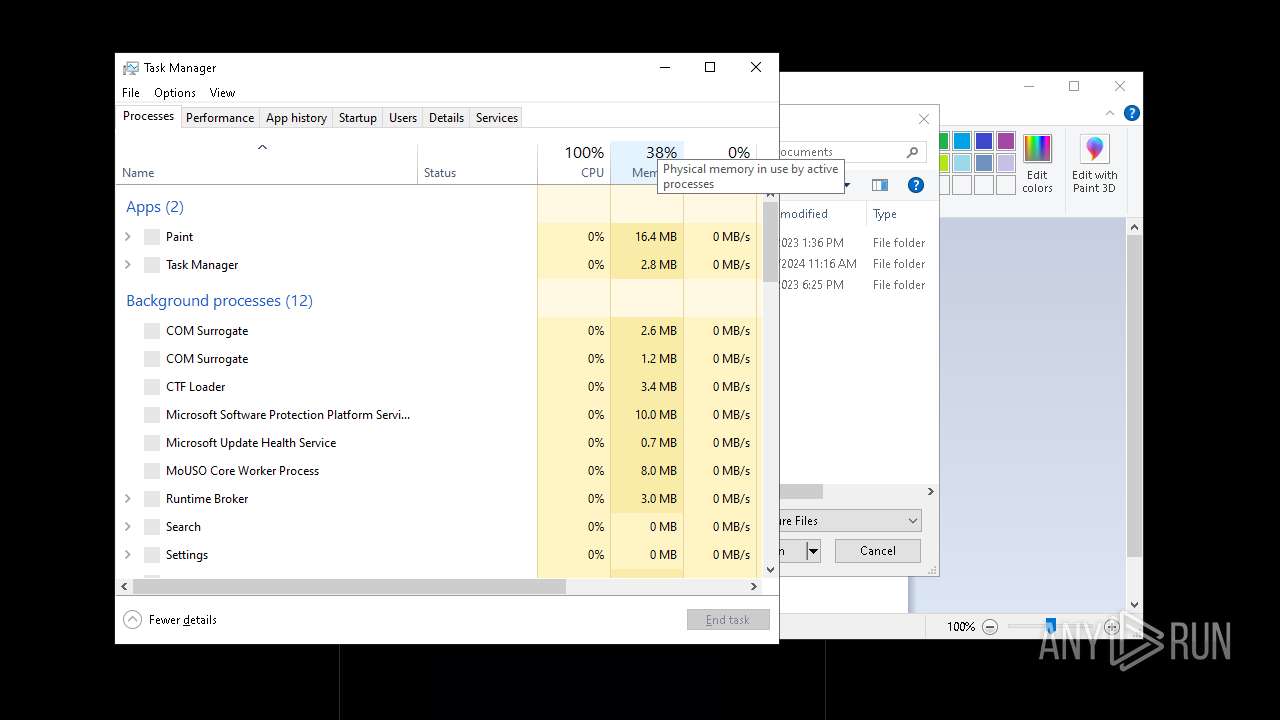Close the Open dialog with X
This screenshot has width=1280, height=720.
(924, 119)
